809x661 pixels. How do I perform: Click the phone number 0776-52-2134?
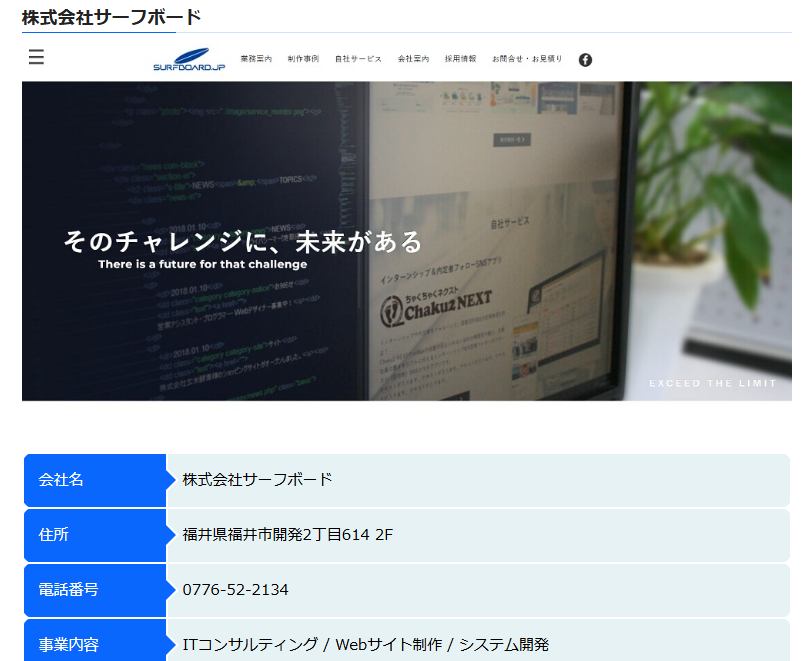point(235,590)
